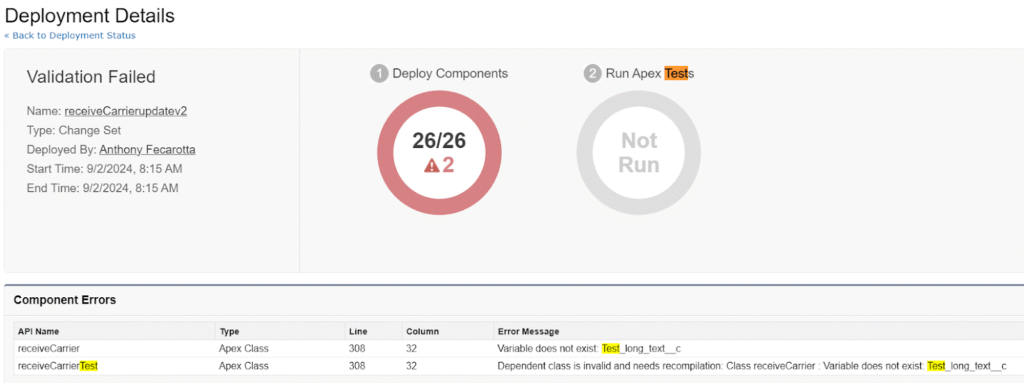Click the Error Message column header
The height and width of the screenshot is (383, 1024).
(528, 331)
